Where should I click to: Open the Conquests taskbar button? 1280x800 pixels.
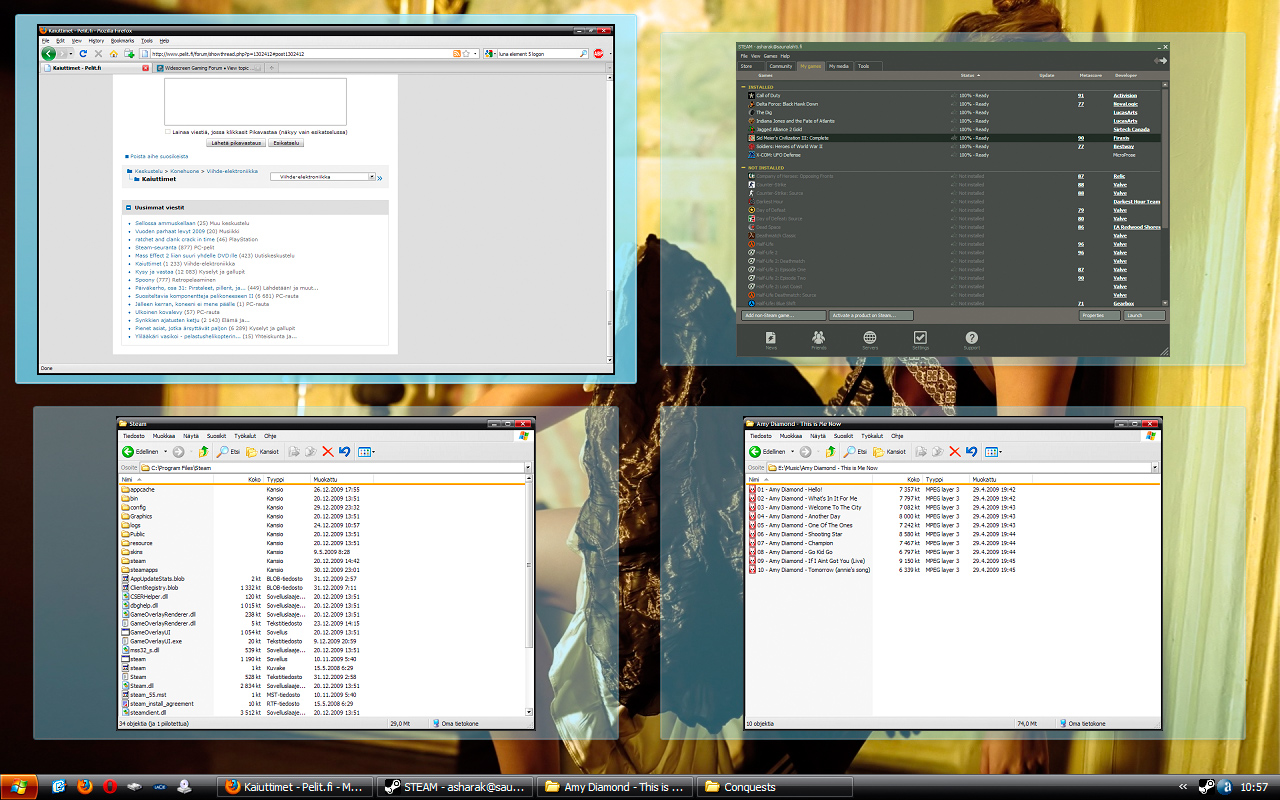tap(774, 787)
